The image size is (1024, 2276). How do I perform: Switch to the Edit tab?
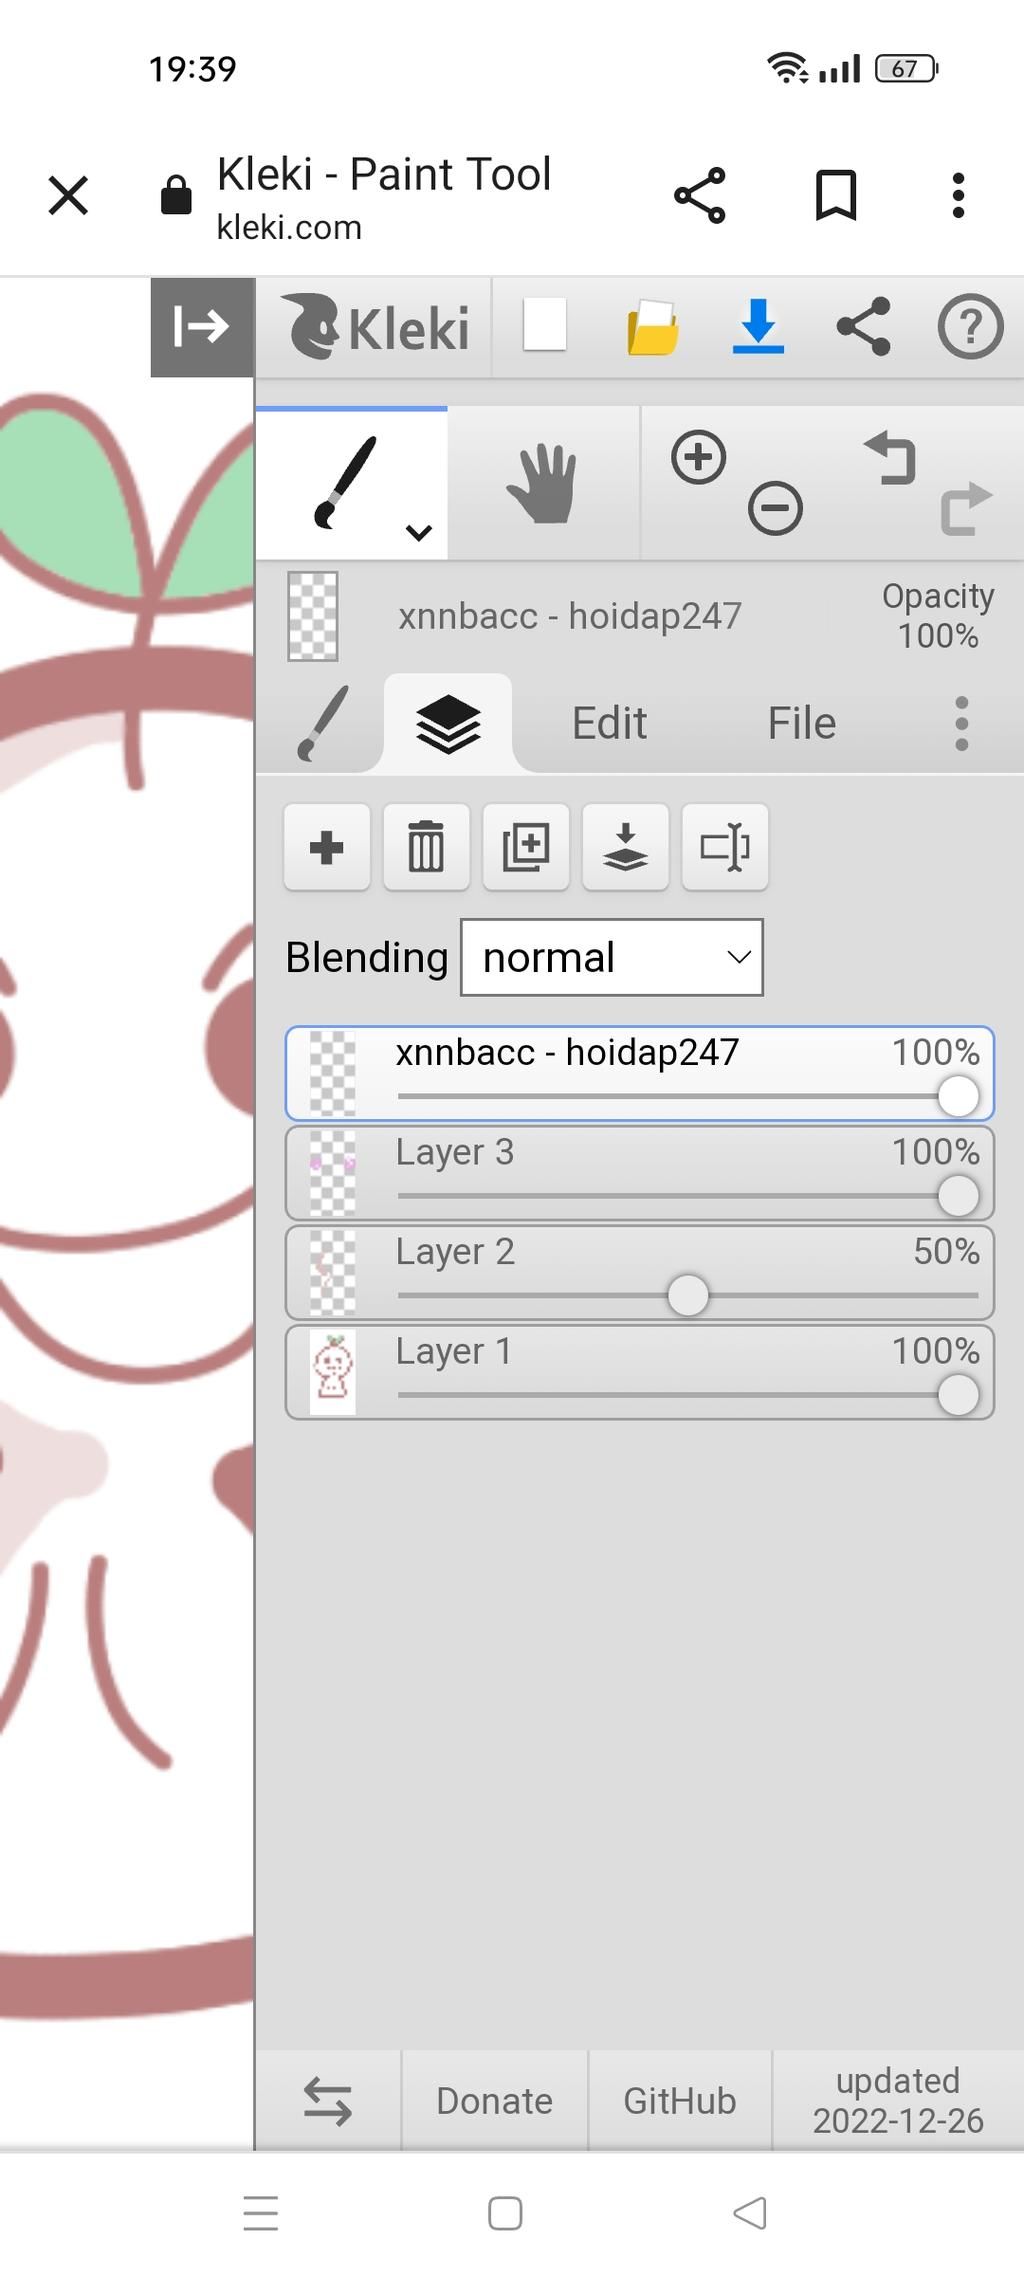tap(609, 723)
